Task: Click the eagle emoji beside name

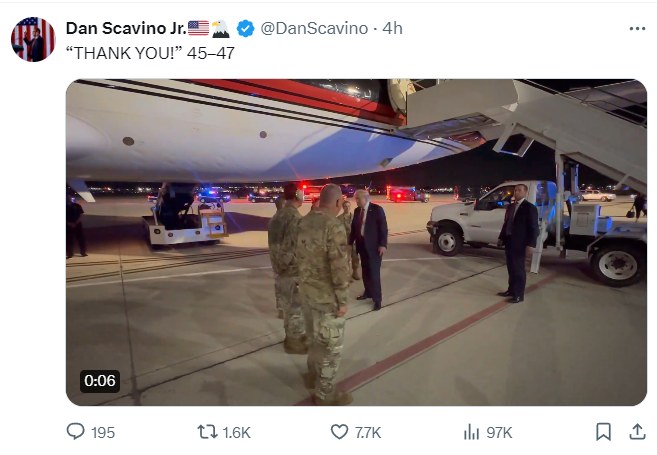Action: point(221,28)
